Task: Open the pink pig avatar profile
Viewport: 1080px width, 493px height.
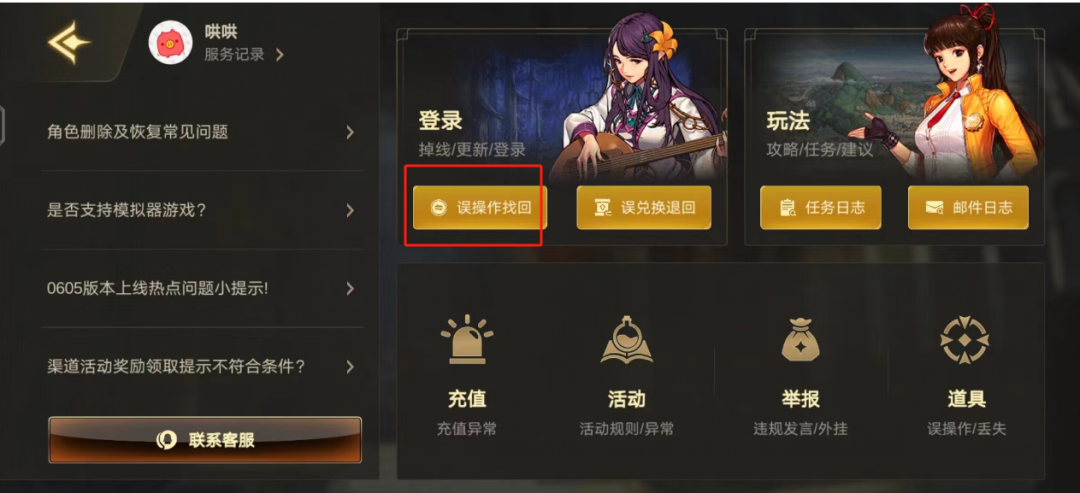Action: [171, 43]
